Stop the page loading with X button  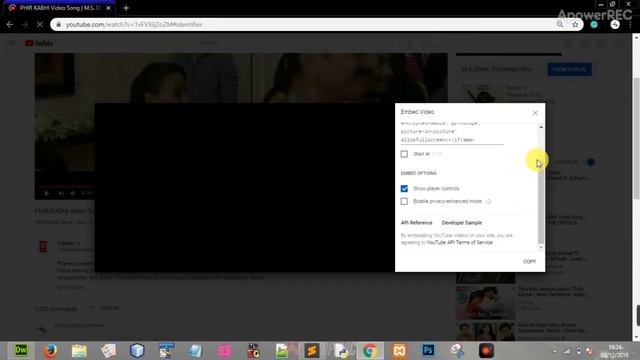click(40, 24)
